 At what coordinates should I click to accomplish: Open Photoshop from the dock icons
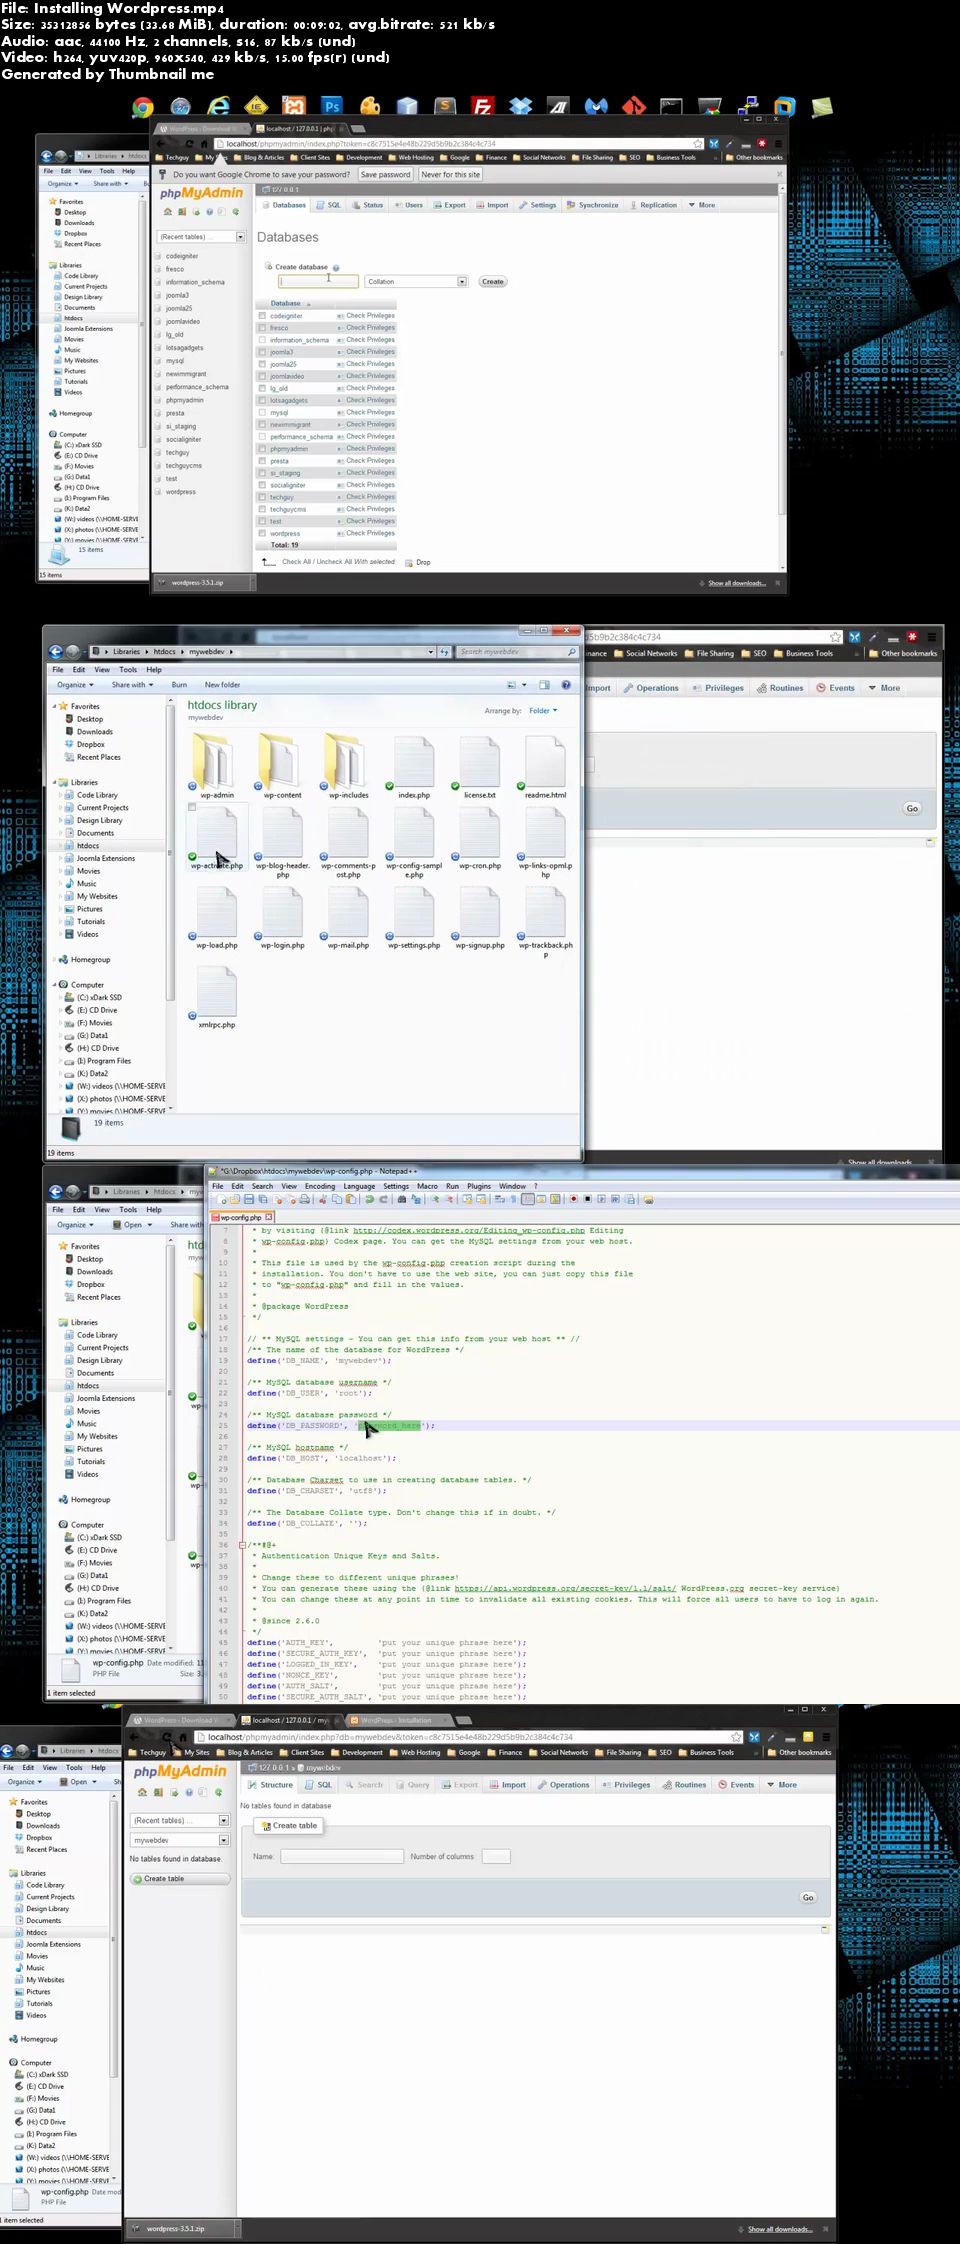tap(332, 106)
